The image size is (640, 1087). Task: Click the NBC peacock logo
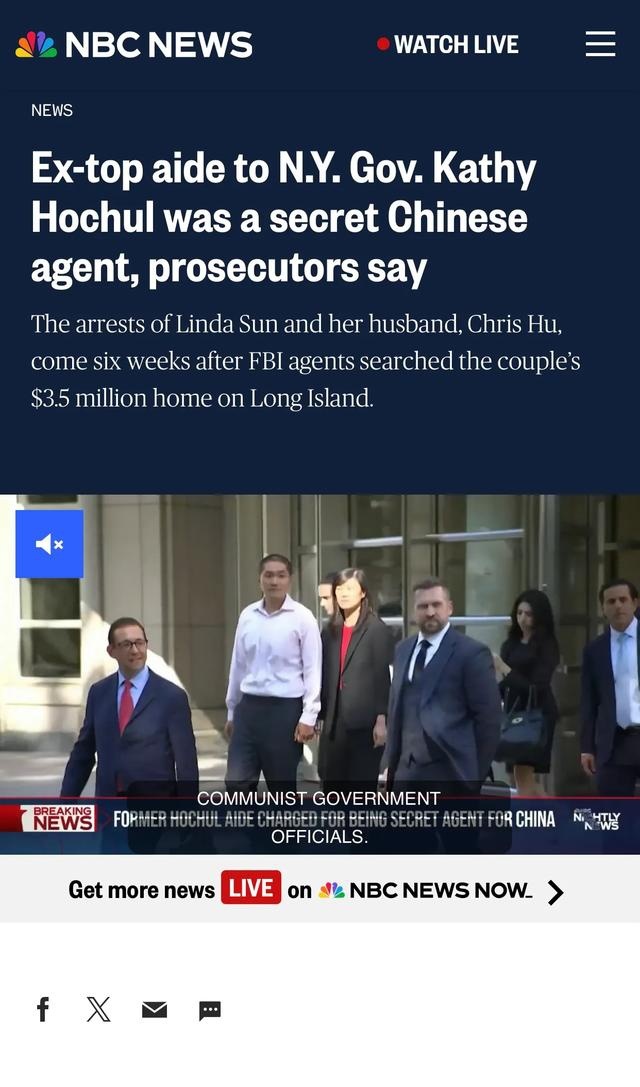click(36, 45)
